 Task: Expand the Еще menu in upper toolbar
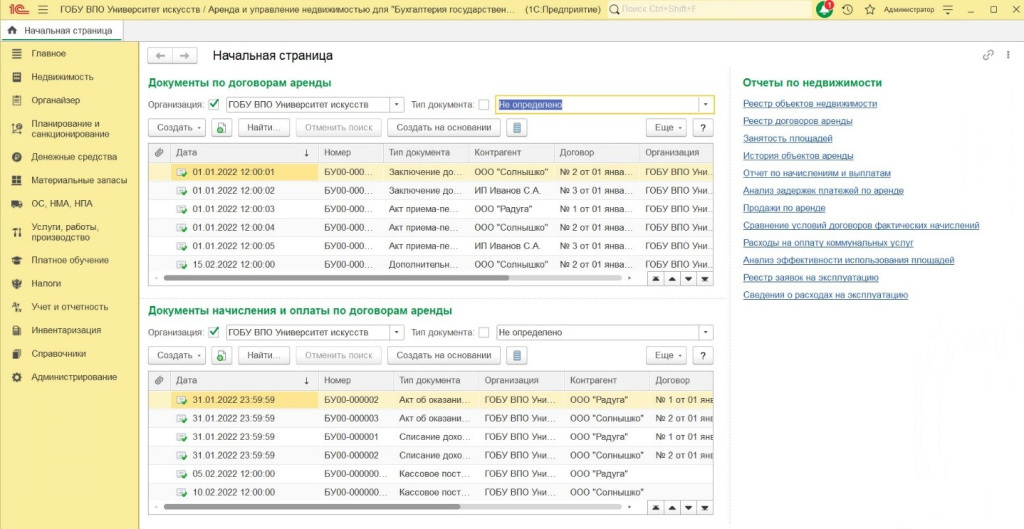pos(665,128)
